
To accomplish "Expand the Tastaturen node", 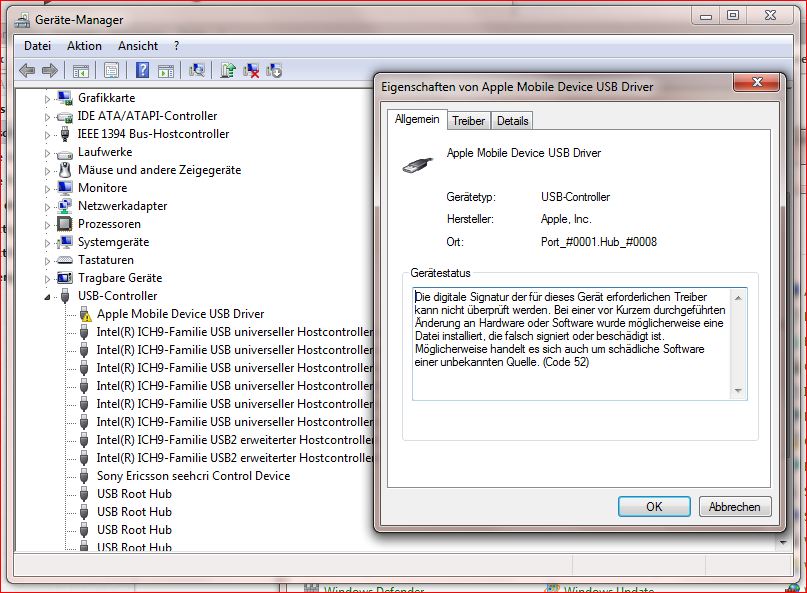I will (x=47, y=261).
